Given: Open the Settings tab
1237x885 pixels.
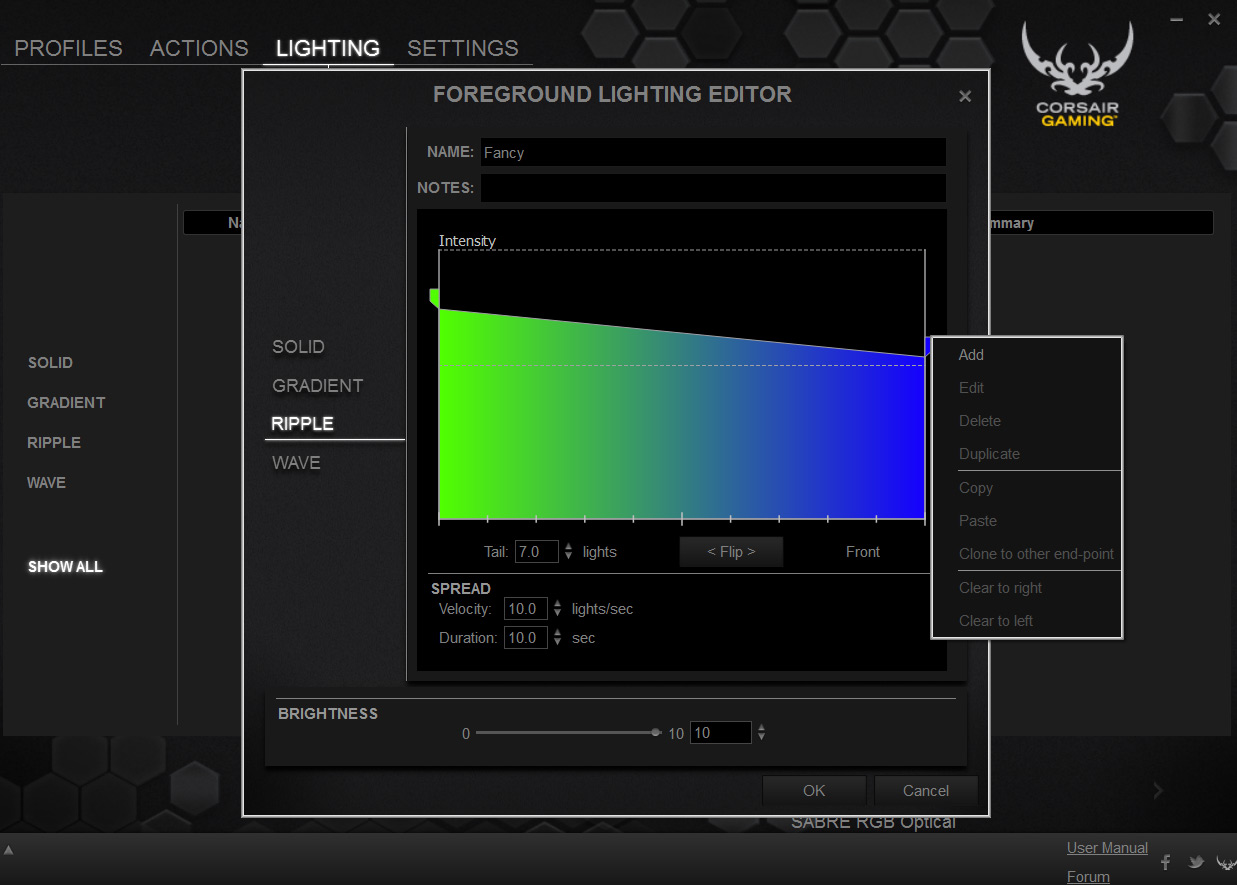Looking at the screenshot, I should point(462,48).
